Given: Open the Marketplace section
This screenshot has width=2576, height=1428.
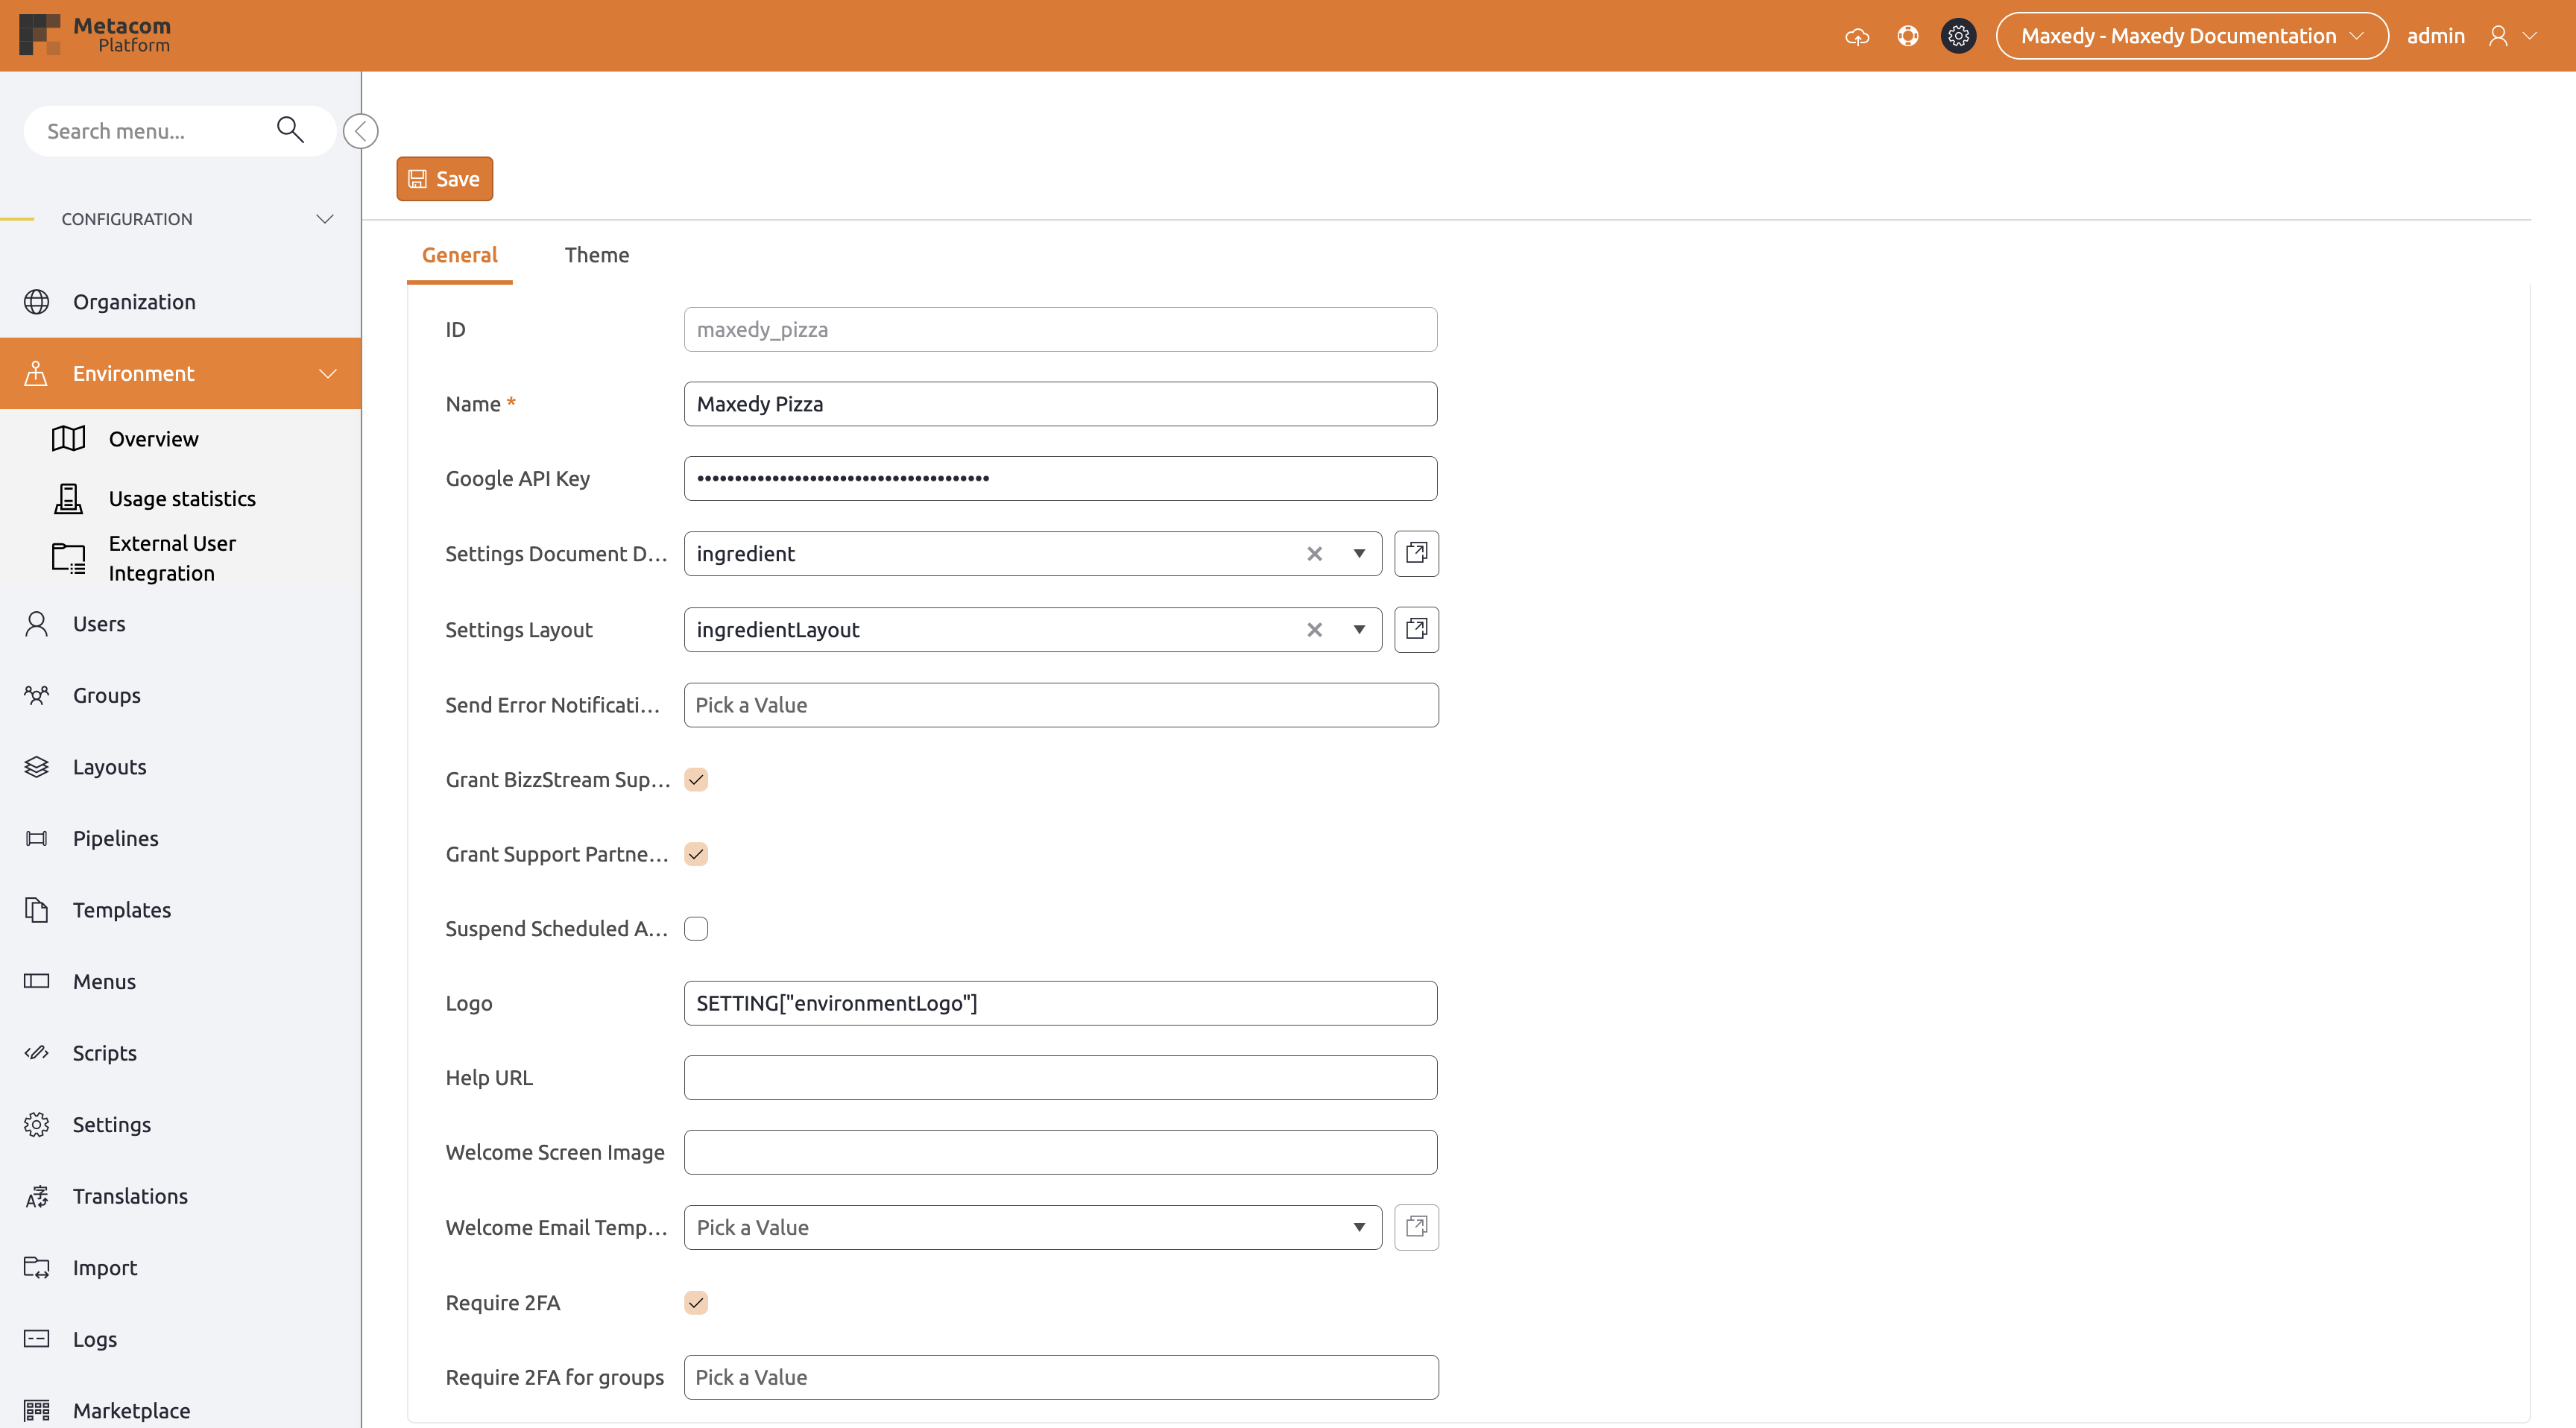Looking at the screenshot, I should point(131,1410).
